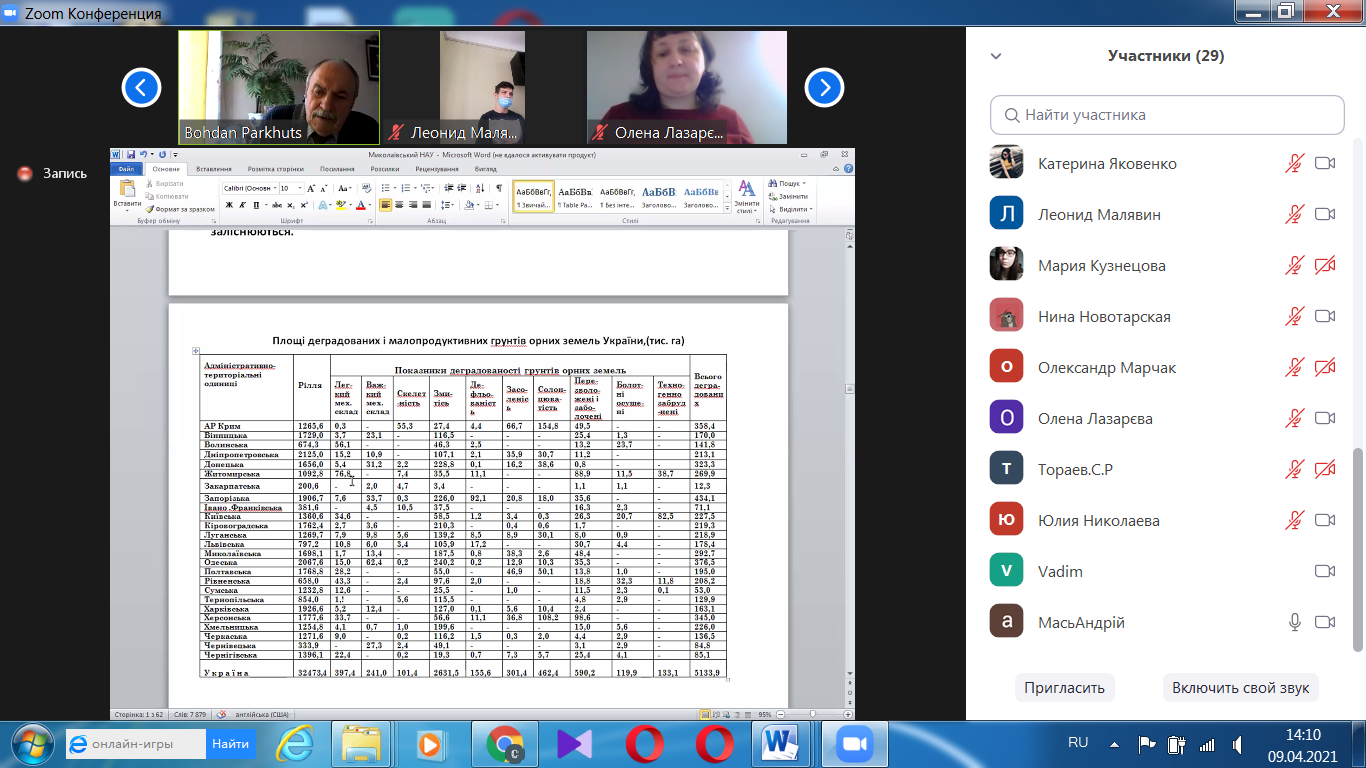Click the Пригласить button

(x=1065, y=688)
